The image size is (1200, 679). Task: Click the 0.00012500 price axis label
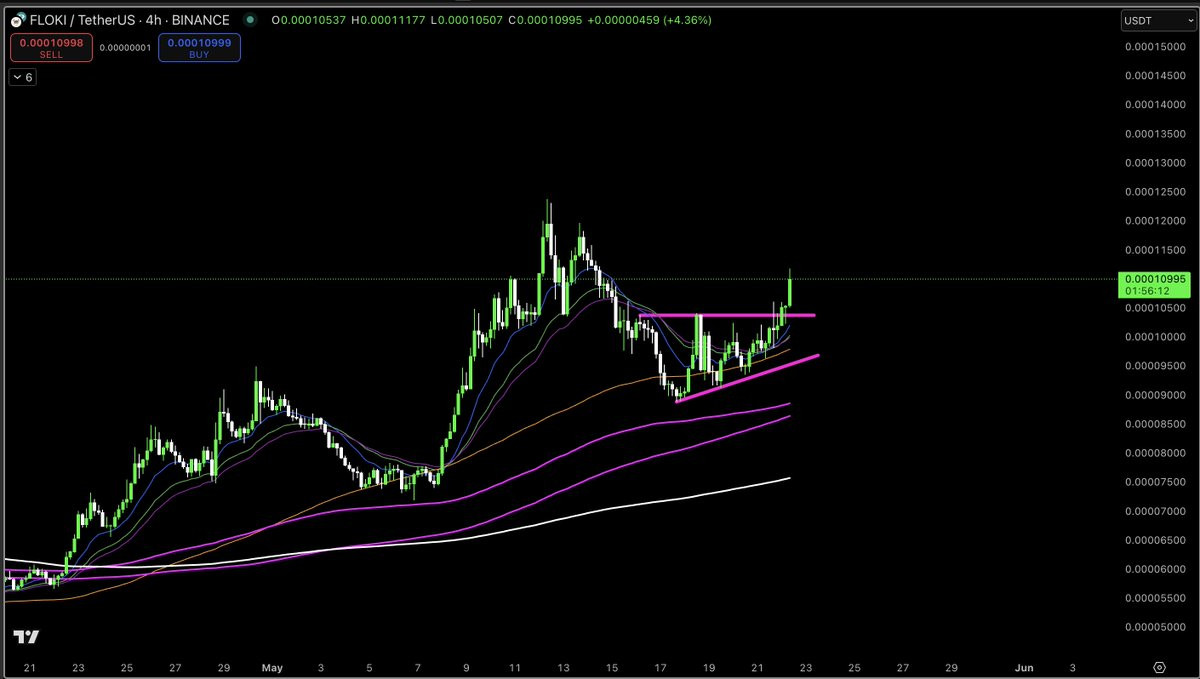tap(1155, 191)
